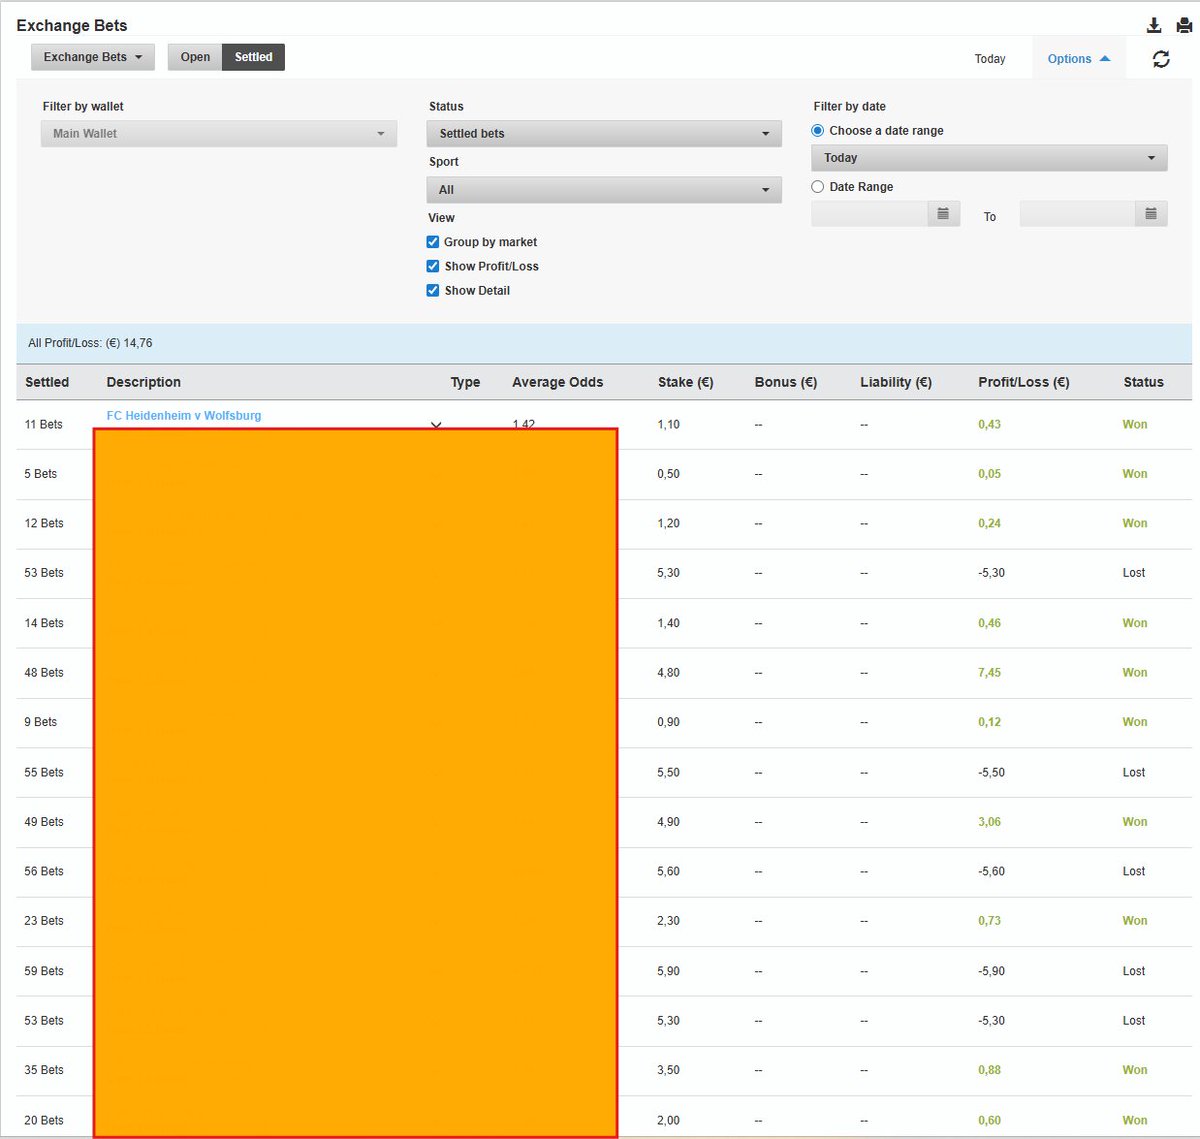Click the 0,43 profit value
The height and width of the screenshot is (1139, 1200).
point(989,425)
